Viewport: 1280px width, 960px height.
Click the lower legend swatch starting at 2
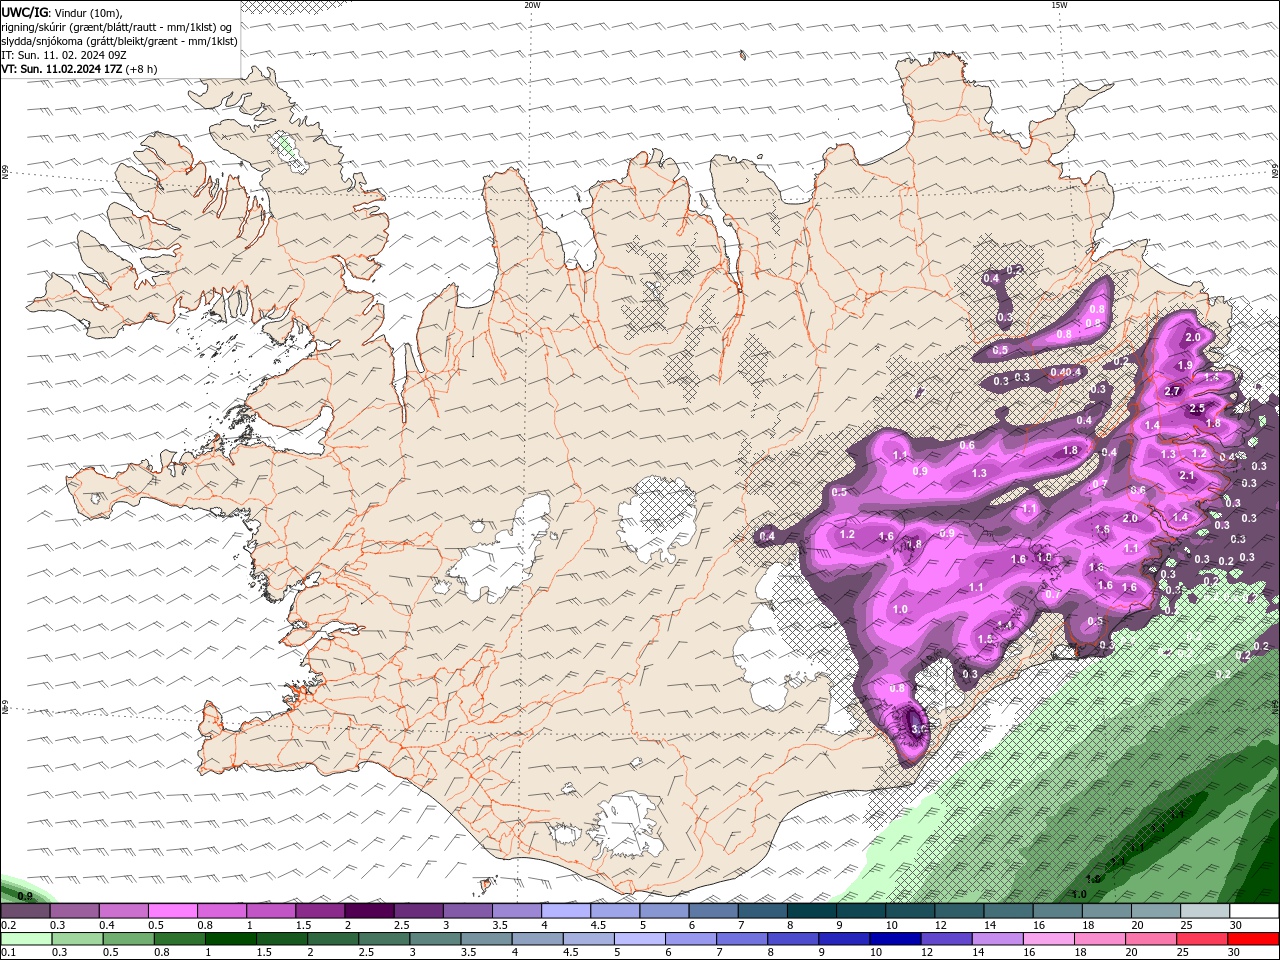[334, 939]
